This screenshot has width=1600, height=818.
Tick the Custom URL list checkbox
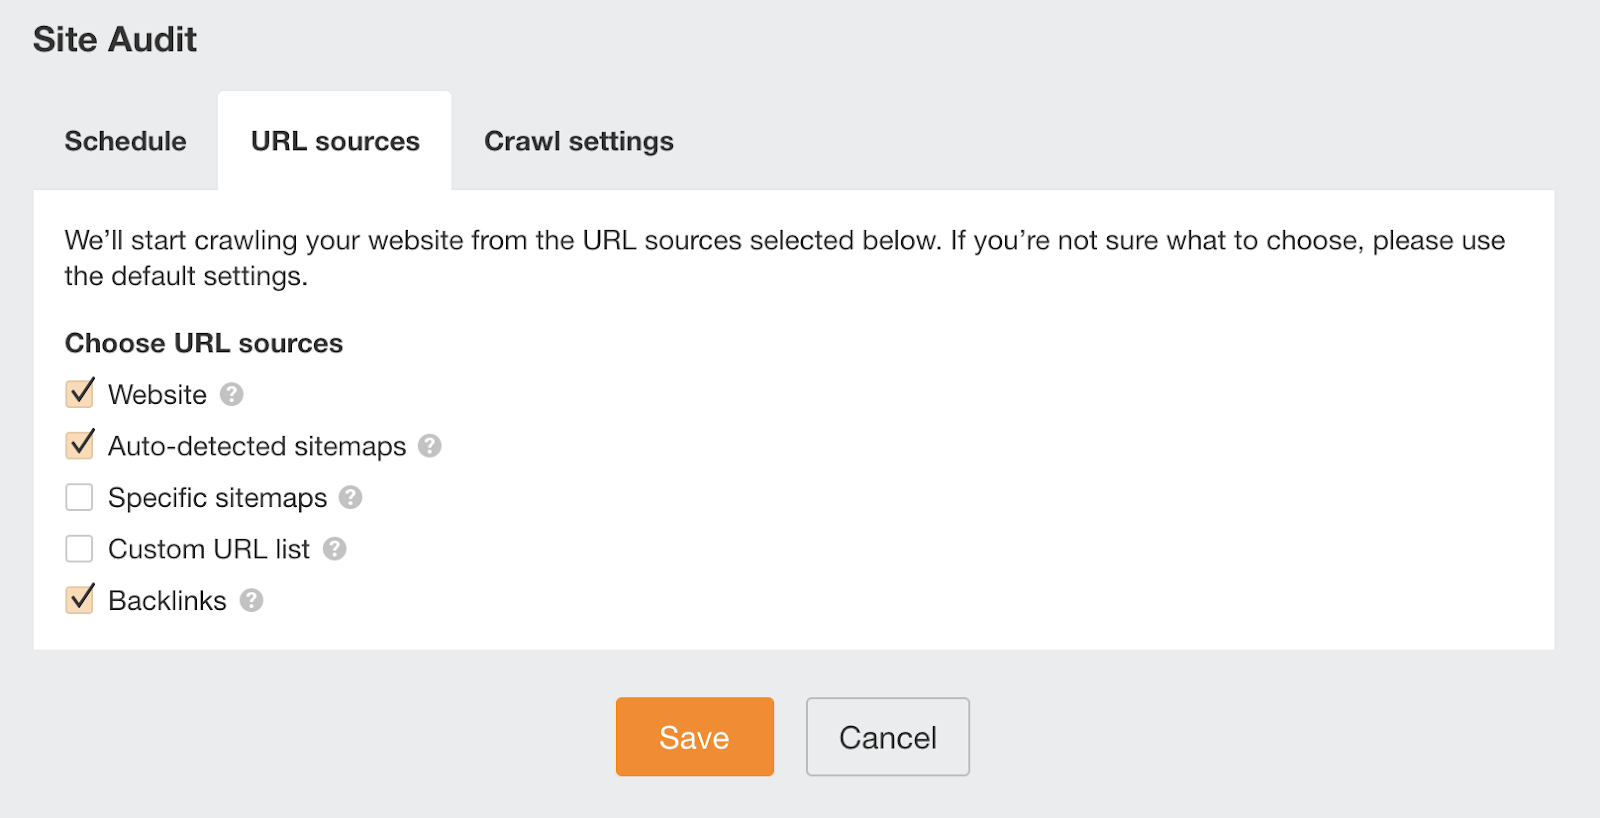click(80, 549)
